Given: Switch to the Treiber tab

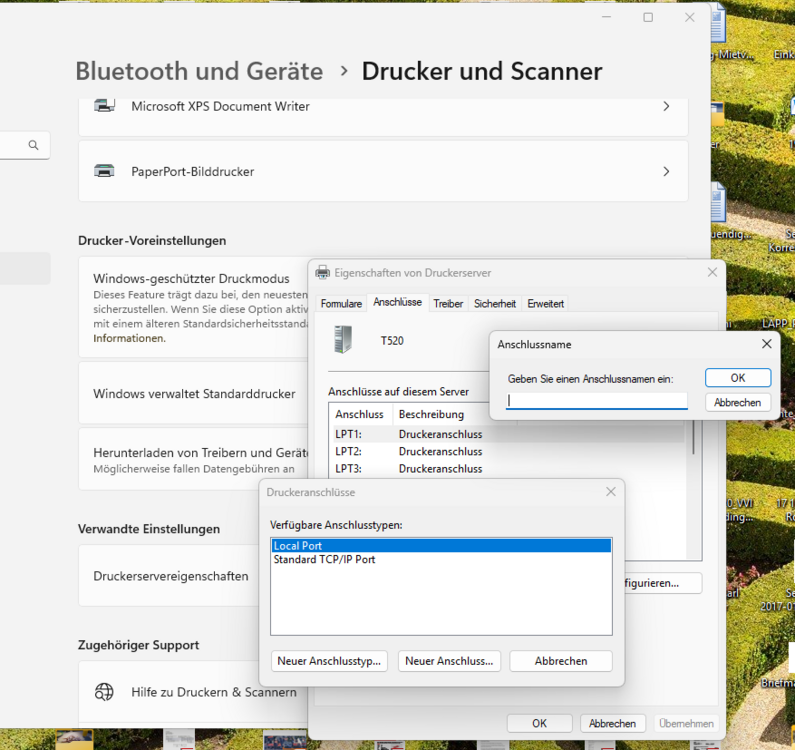Looking at the screenshot, I should click(x=448, y=303).
